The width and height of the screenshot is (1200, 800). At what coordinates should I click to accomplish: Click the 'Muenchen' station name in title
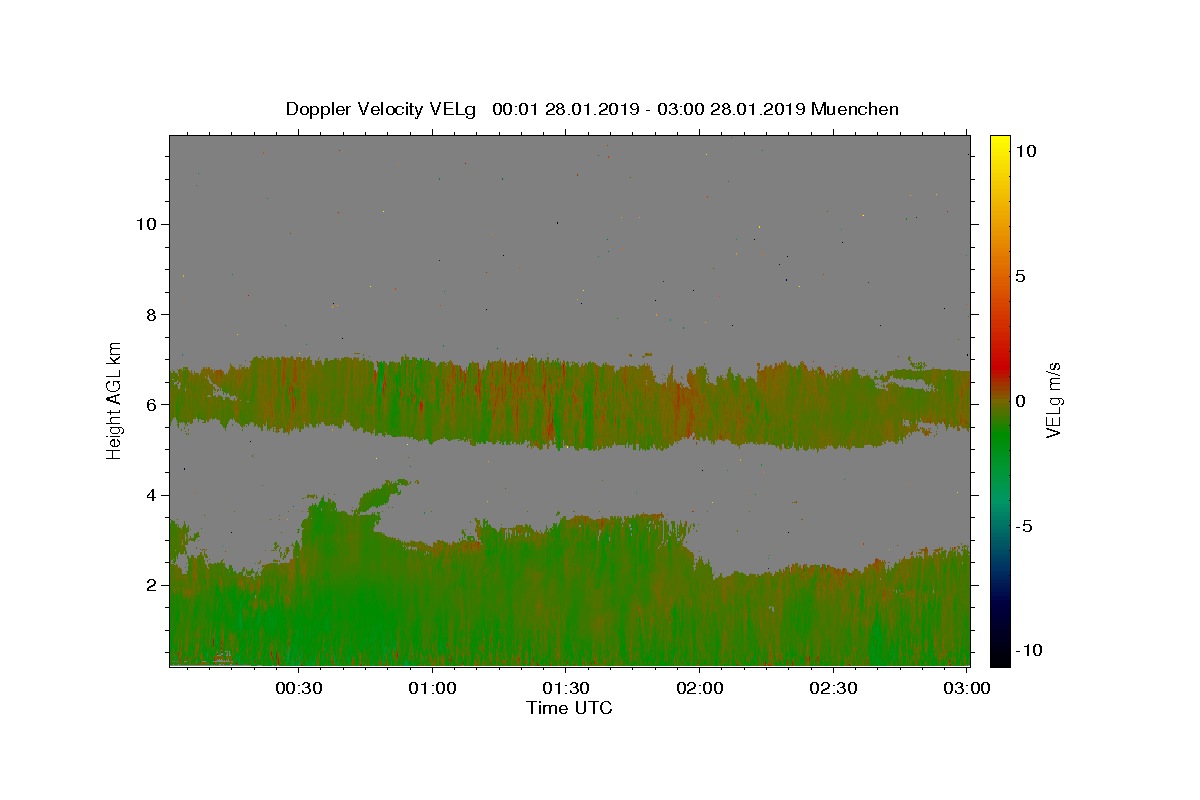tap(855, 109)
